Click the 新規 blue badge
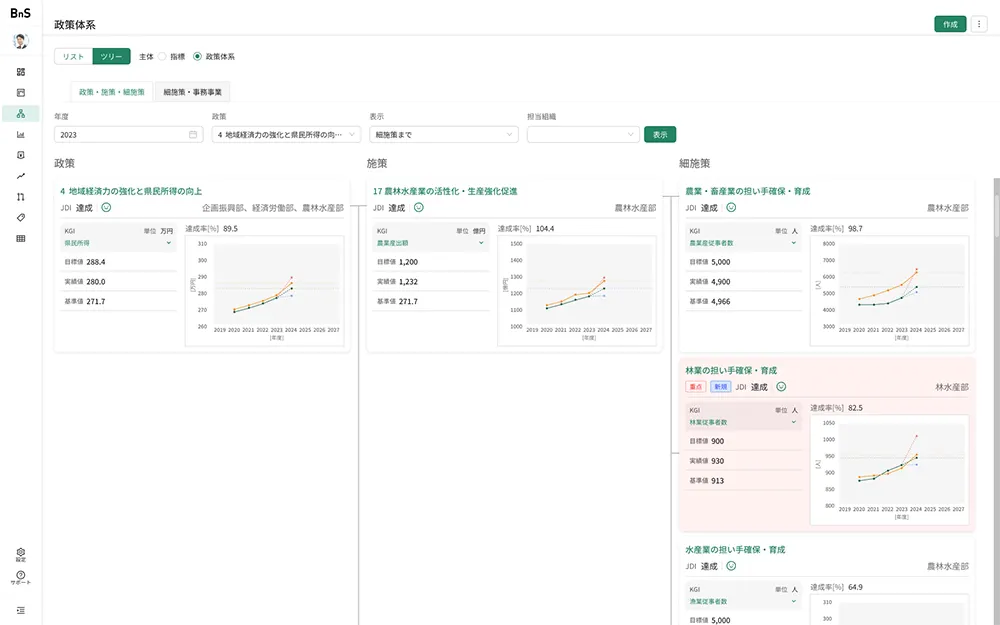The width and height of the screenshot is (1000, 625). click(x=721, y=387)
